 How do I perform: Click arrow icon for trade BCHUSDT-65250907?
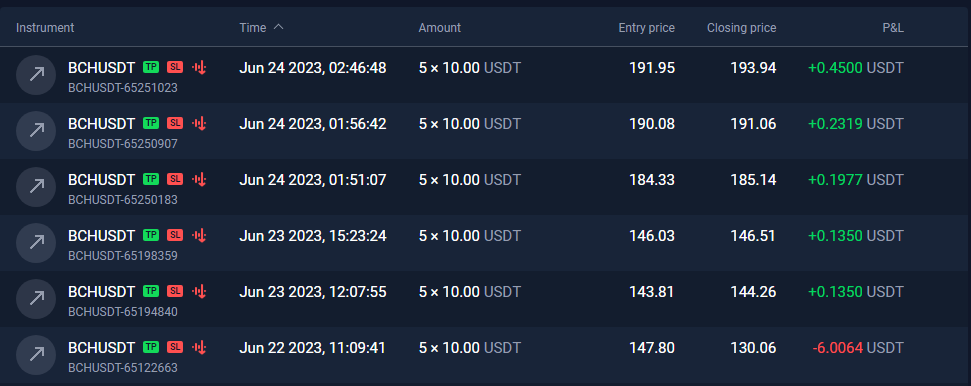36,131
